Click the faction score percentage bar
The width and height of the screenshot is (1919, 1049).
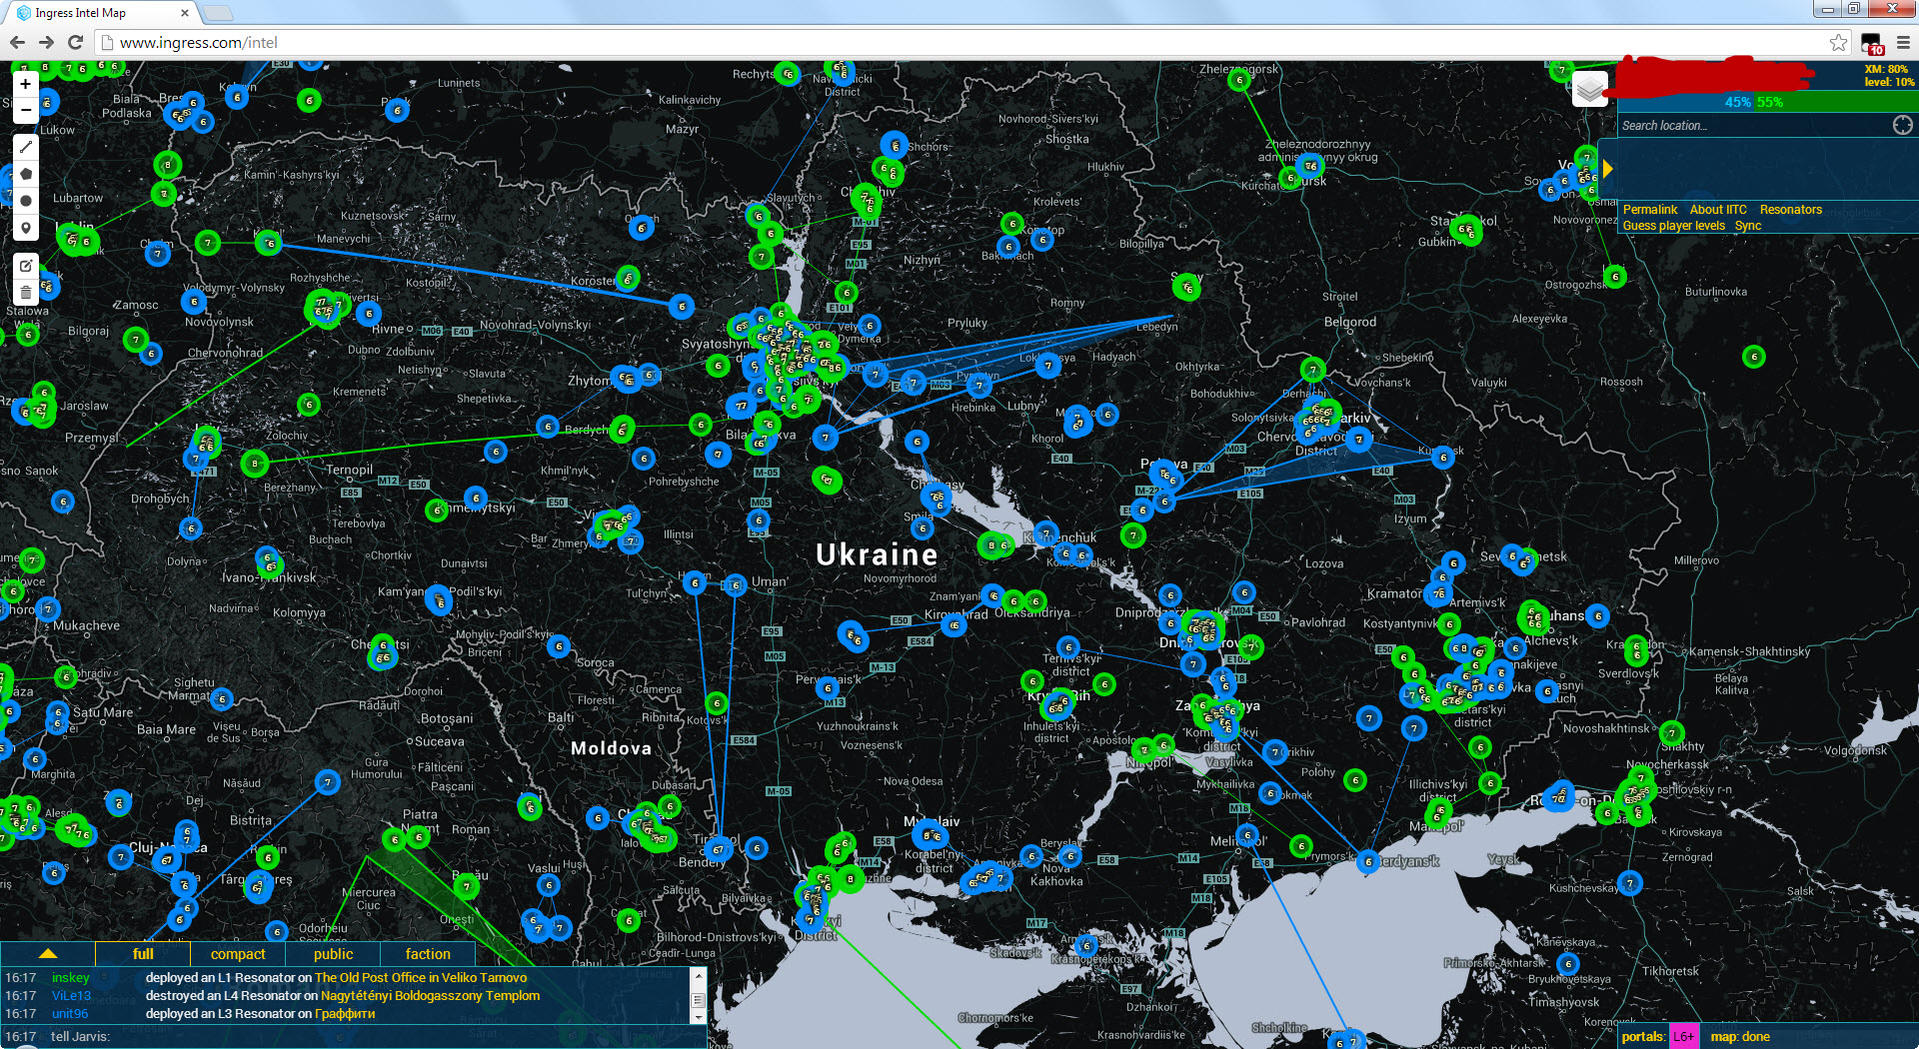(x=1766, y=102)
